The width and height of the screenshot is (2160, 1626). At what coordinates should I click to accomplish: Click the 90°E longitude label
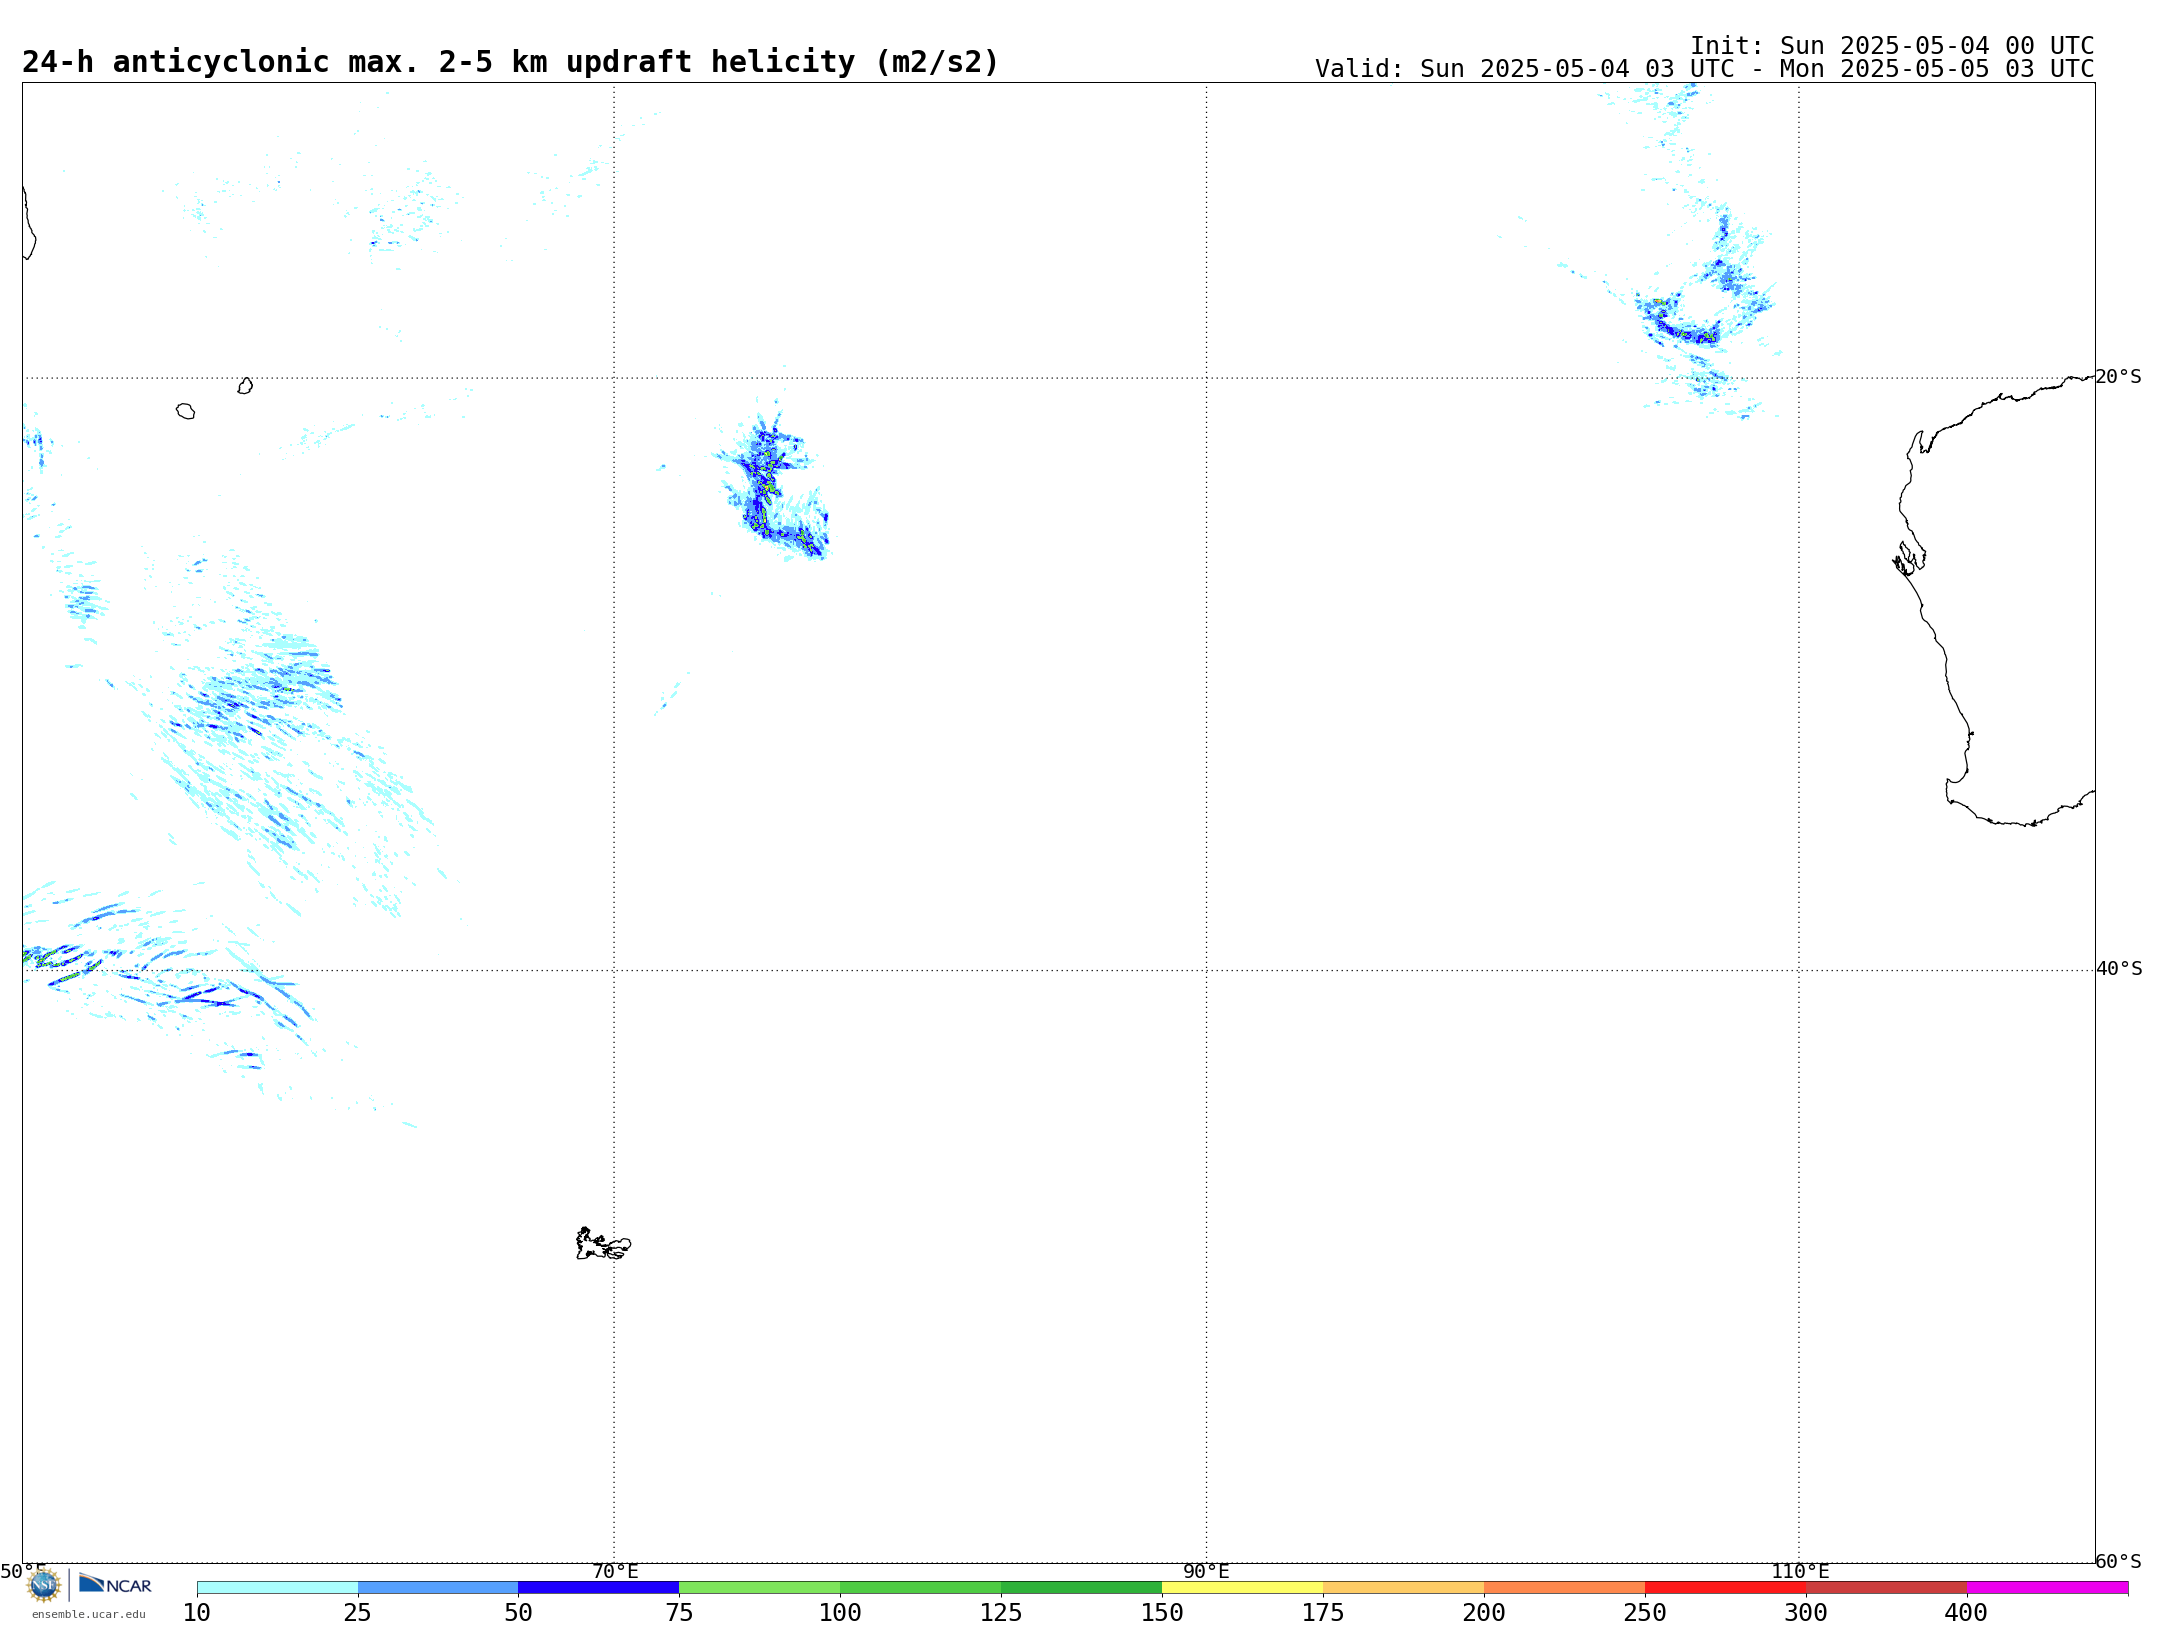tap(1207, 1571)
